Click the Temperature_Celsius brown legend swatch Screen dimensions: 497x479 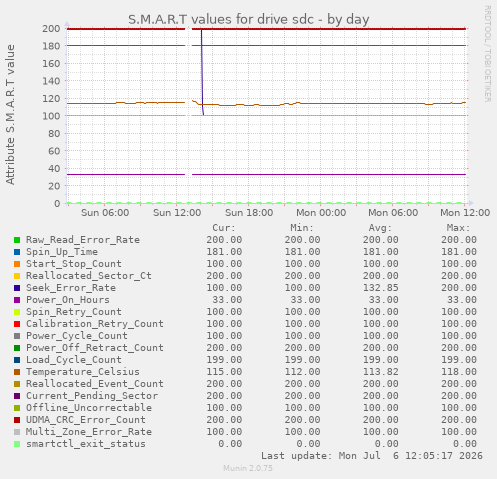pyautogui.click(x=17, y=372)
